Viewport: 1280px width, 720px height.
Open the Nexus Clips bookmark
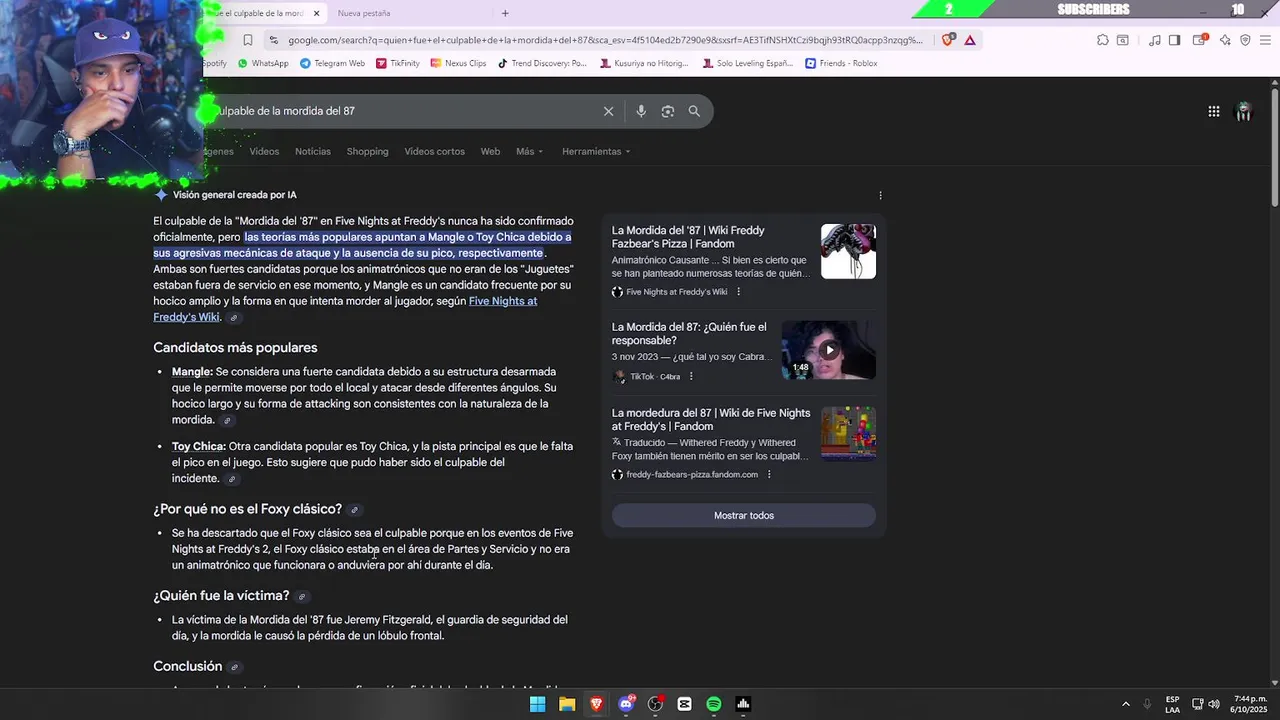click(x=458, y=63)
